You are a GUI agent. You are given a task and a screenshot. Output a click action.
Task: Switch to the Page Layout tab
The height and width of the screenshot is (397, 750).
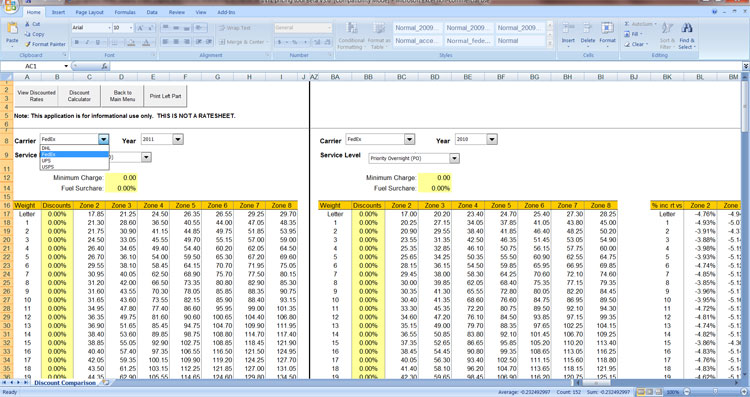pyautogui.click(x=89, y=12)
